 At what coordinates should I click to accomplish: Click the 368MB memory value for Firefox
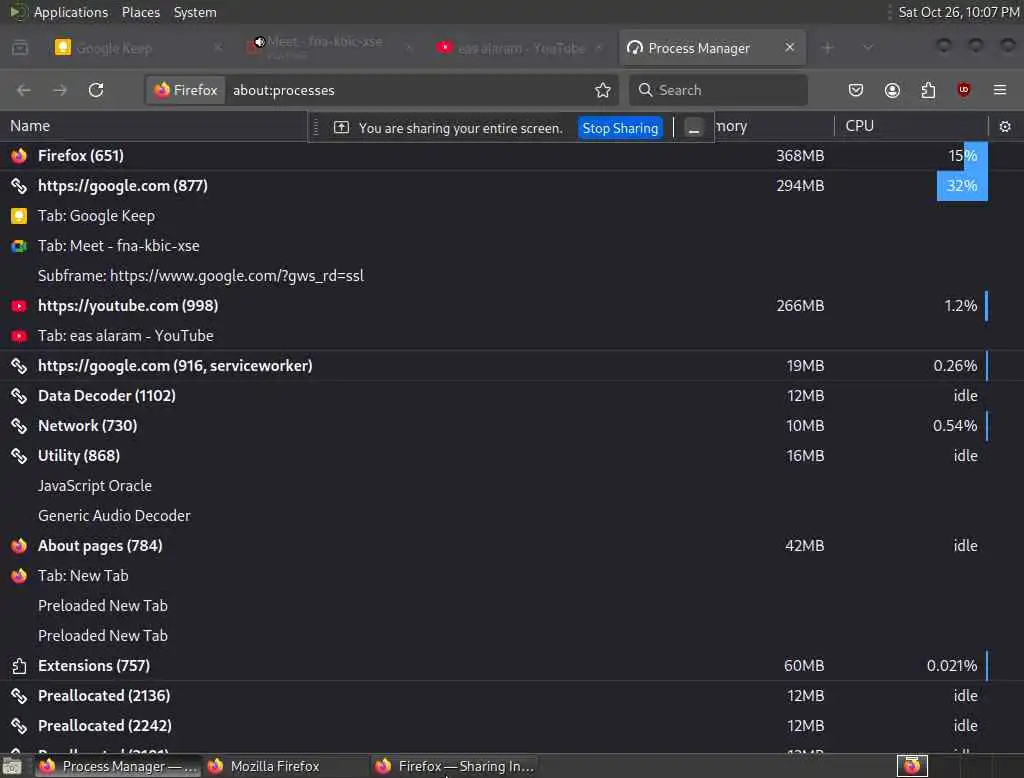(x=800, y=155)
